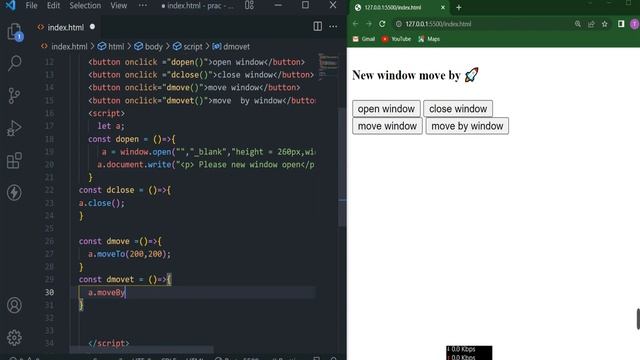Image resolution: width=640 pixels, height=360 pixels.
Task: Click the 'close window' button on page
Action: 458,109
